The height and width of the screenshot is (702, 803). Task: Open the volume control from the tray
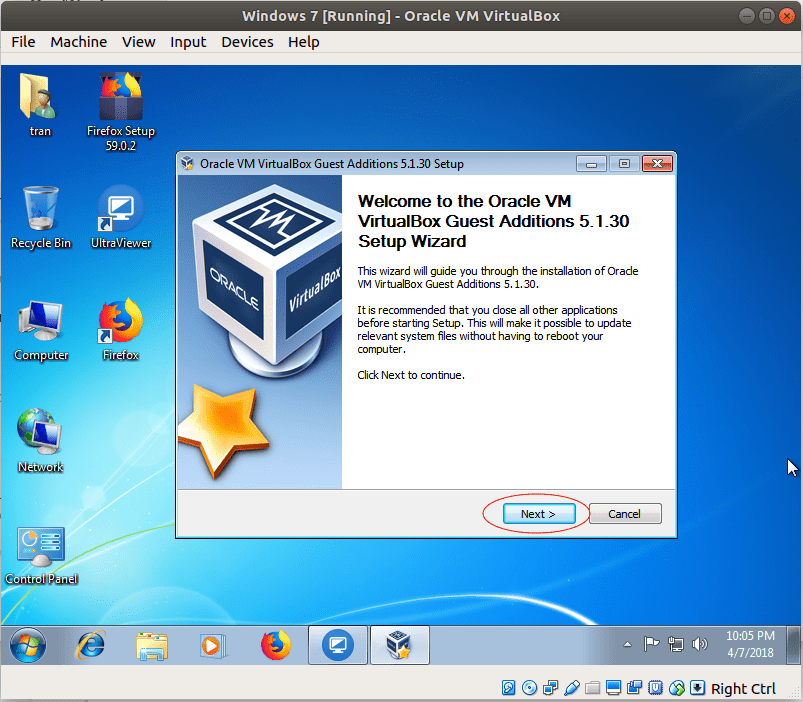[x=700, y=644]
